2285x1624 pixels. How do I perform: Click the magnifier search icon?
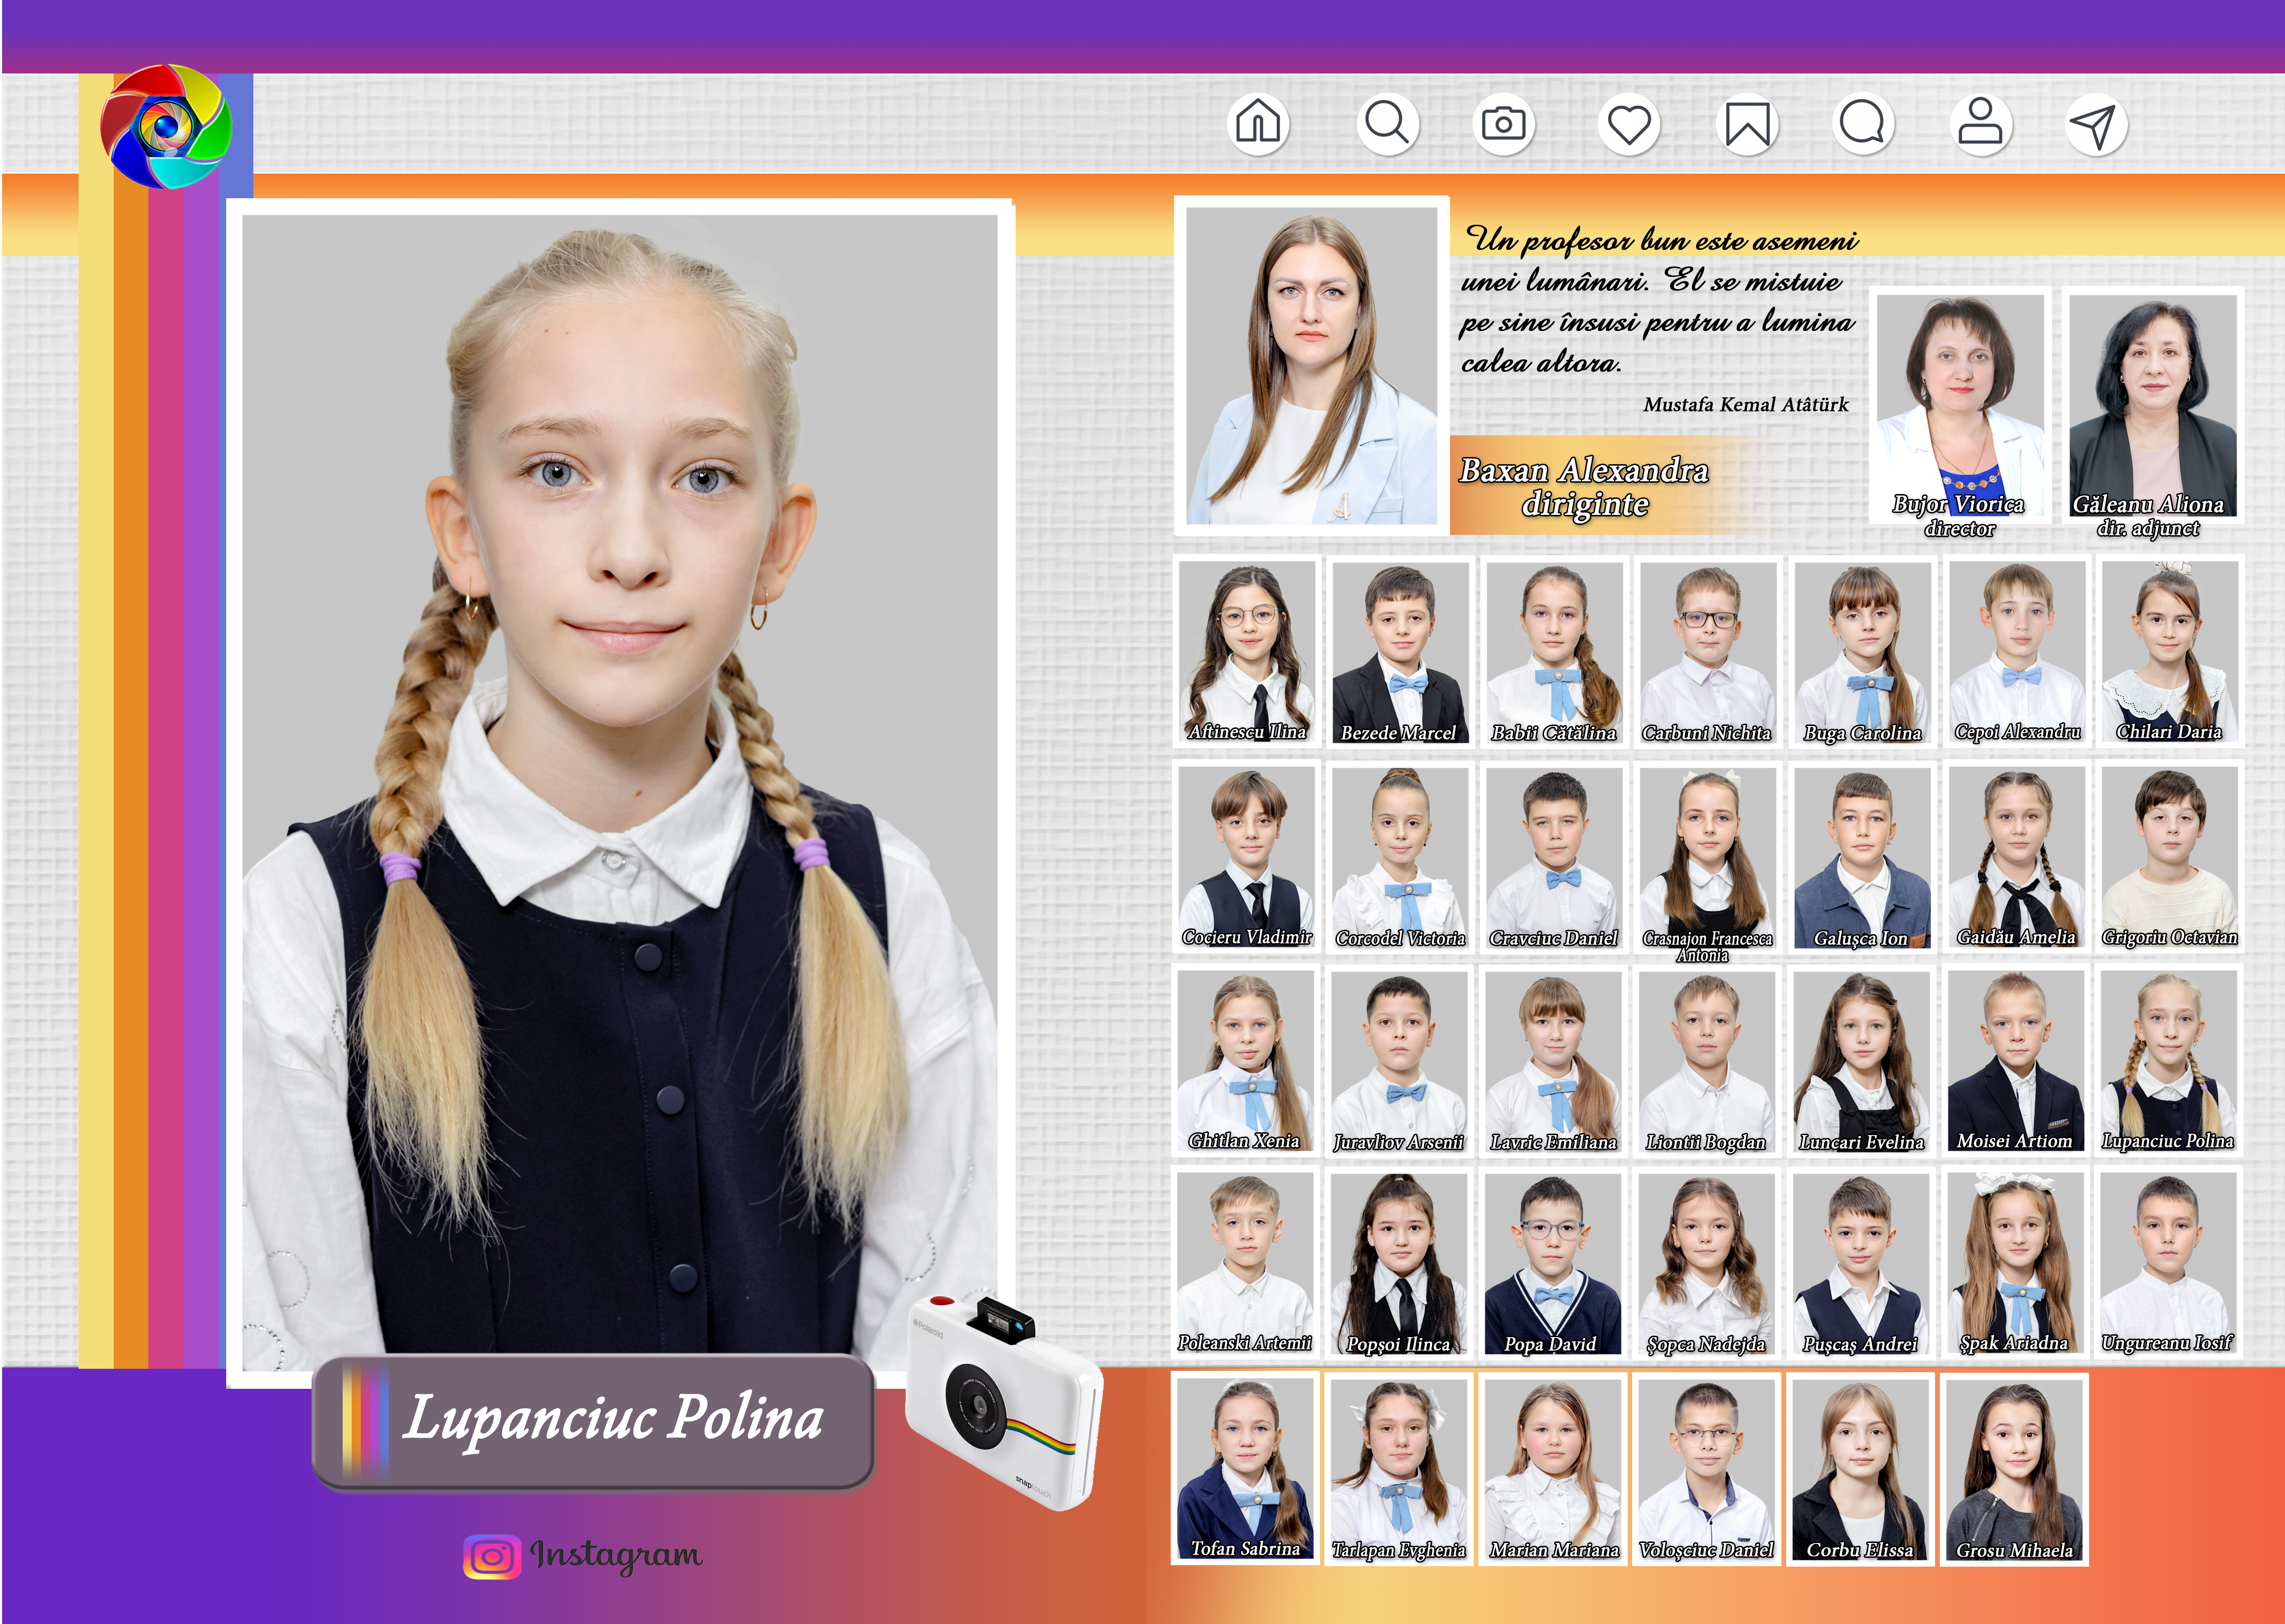(x=1387, y=124)
